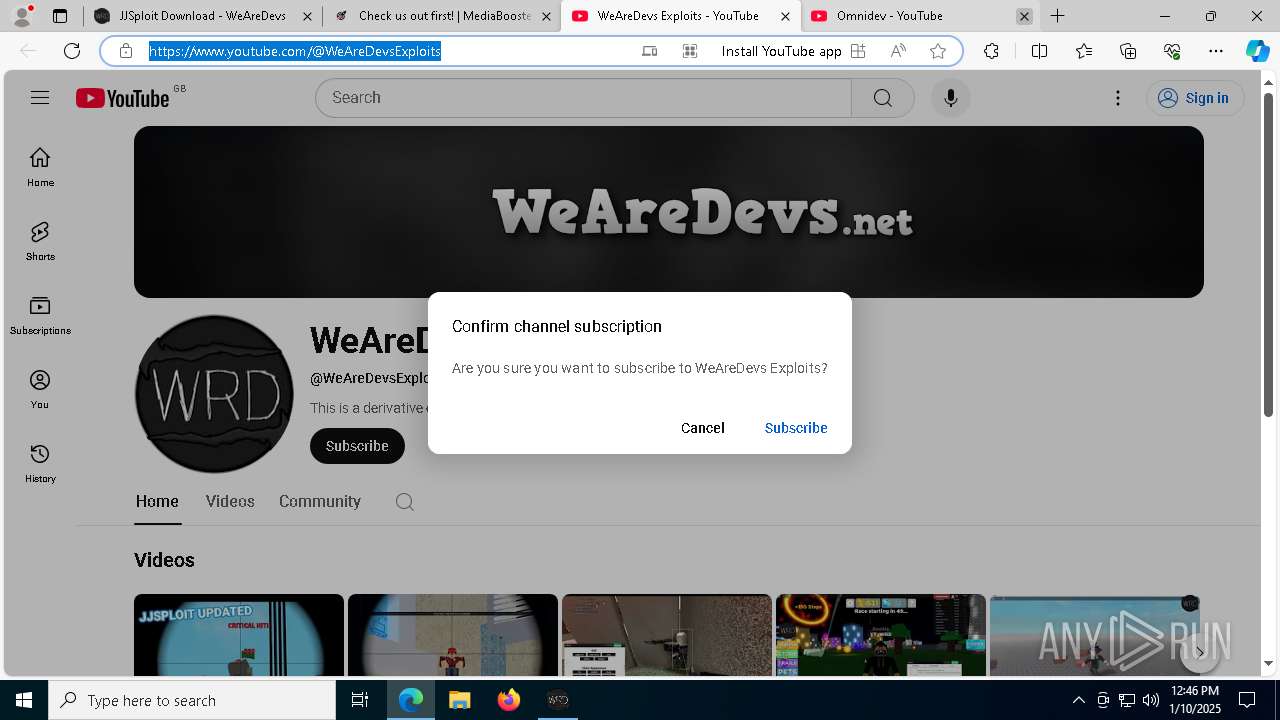Open Edge Collections
The height and width of the screenshot is (720, 1280).
pyautogui.click(x=1128, y=51)
